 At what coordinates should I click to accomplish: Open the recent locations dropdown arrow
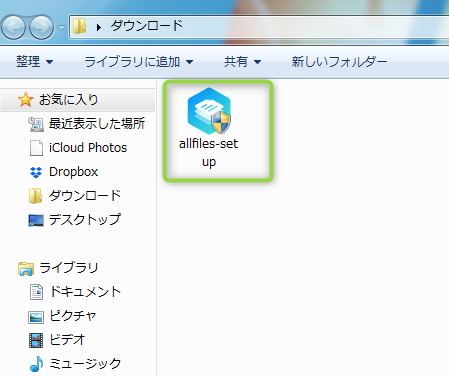pos(61,28)
